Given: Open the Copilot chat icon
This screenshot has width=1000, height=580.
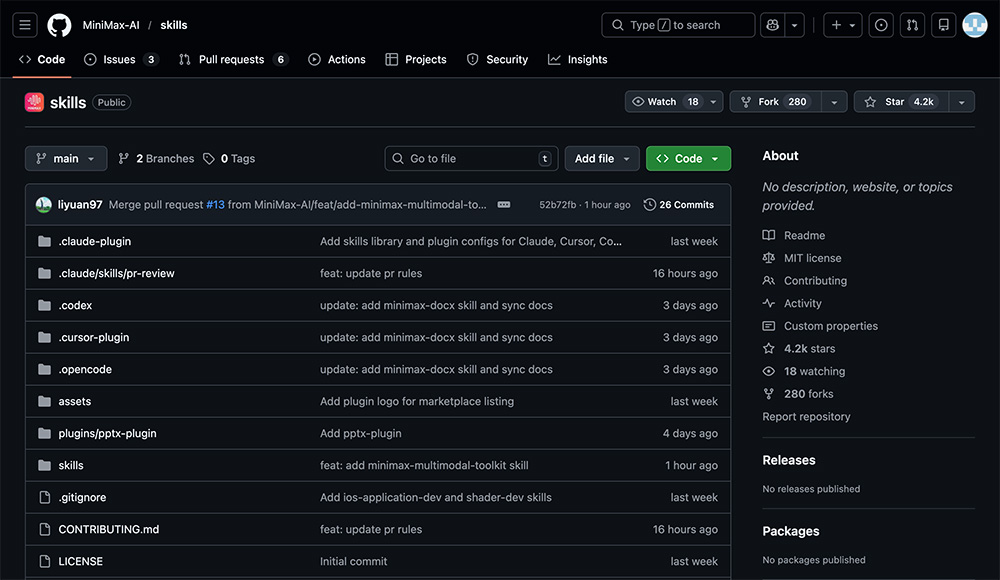Looking at the screenshot, I should (771, 25).
